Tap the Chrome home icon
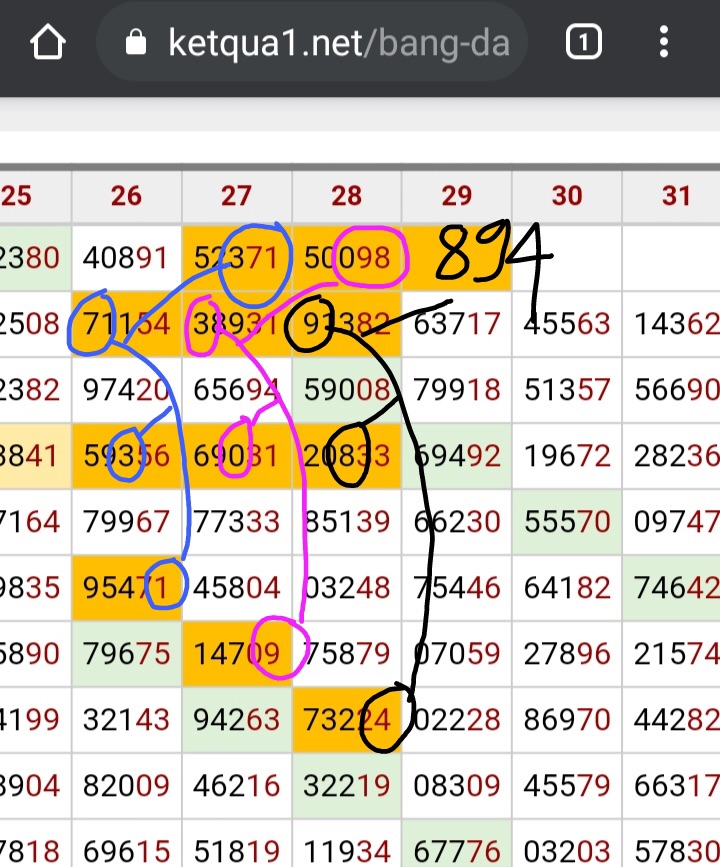This screenshot has height=867, width=720. (47, 43)
